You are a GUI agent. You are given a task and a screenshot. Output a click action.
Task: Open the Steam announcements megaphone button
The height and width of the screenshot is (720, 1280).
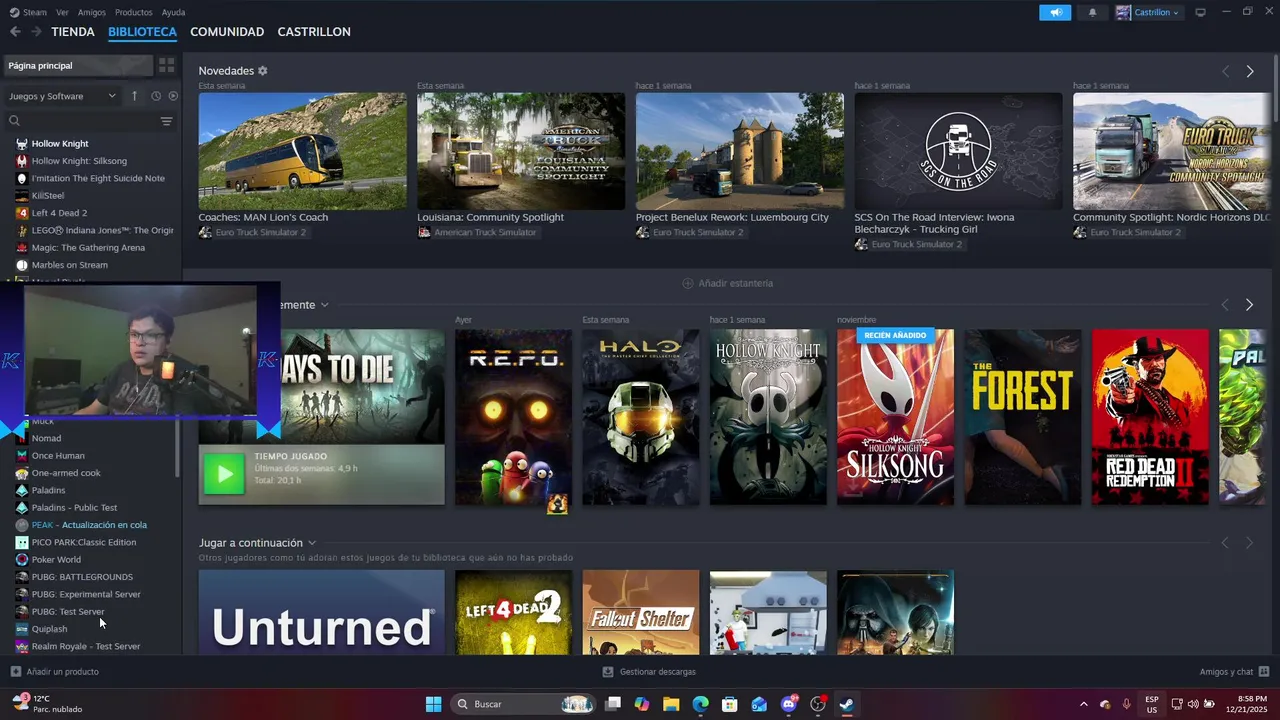[x=1055, y=12]
